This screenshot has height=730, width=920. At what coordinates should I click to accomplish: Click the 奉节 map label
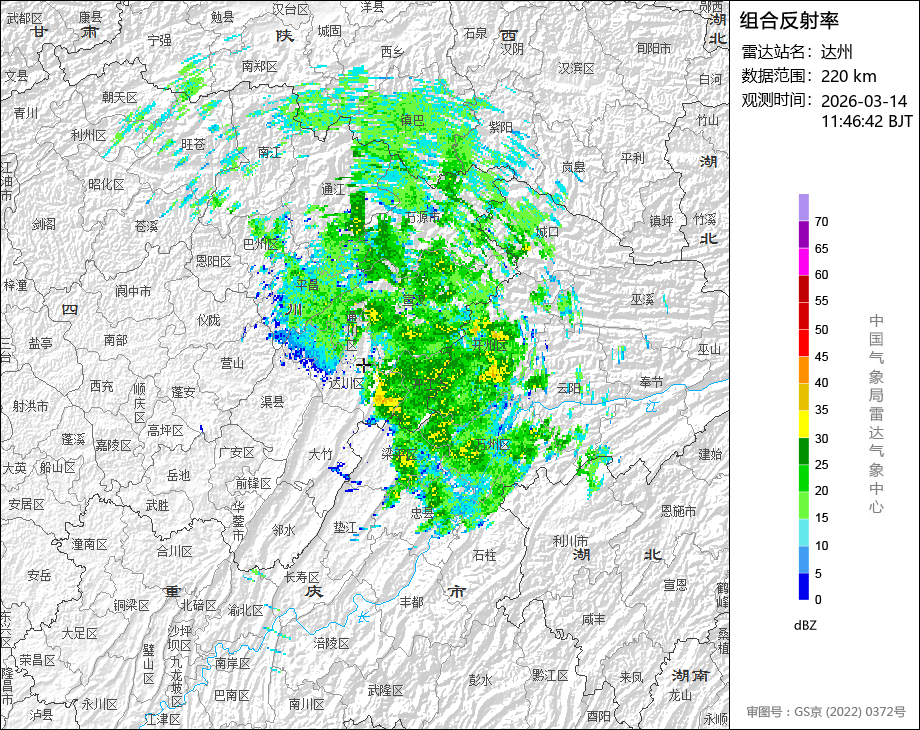pyautogui.click(x=651, y=382)
